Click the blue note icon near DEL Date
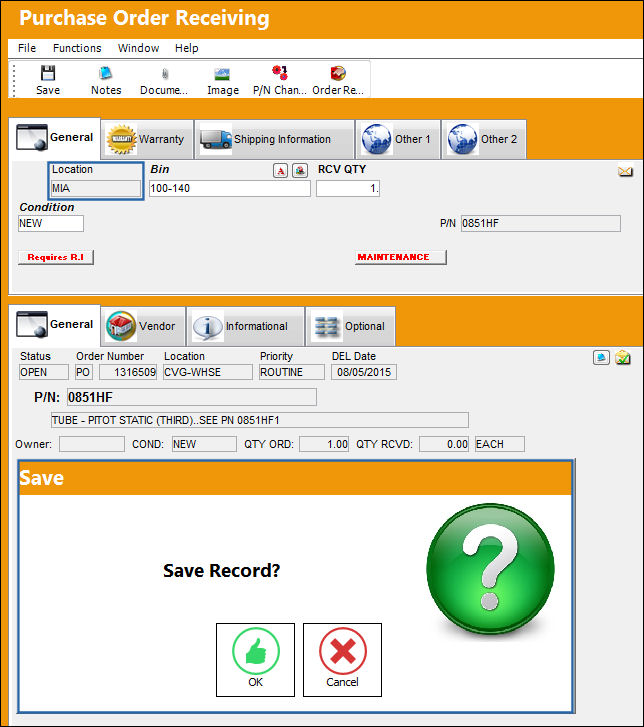The image size is (644, 727). click(x=601, y=357)
